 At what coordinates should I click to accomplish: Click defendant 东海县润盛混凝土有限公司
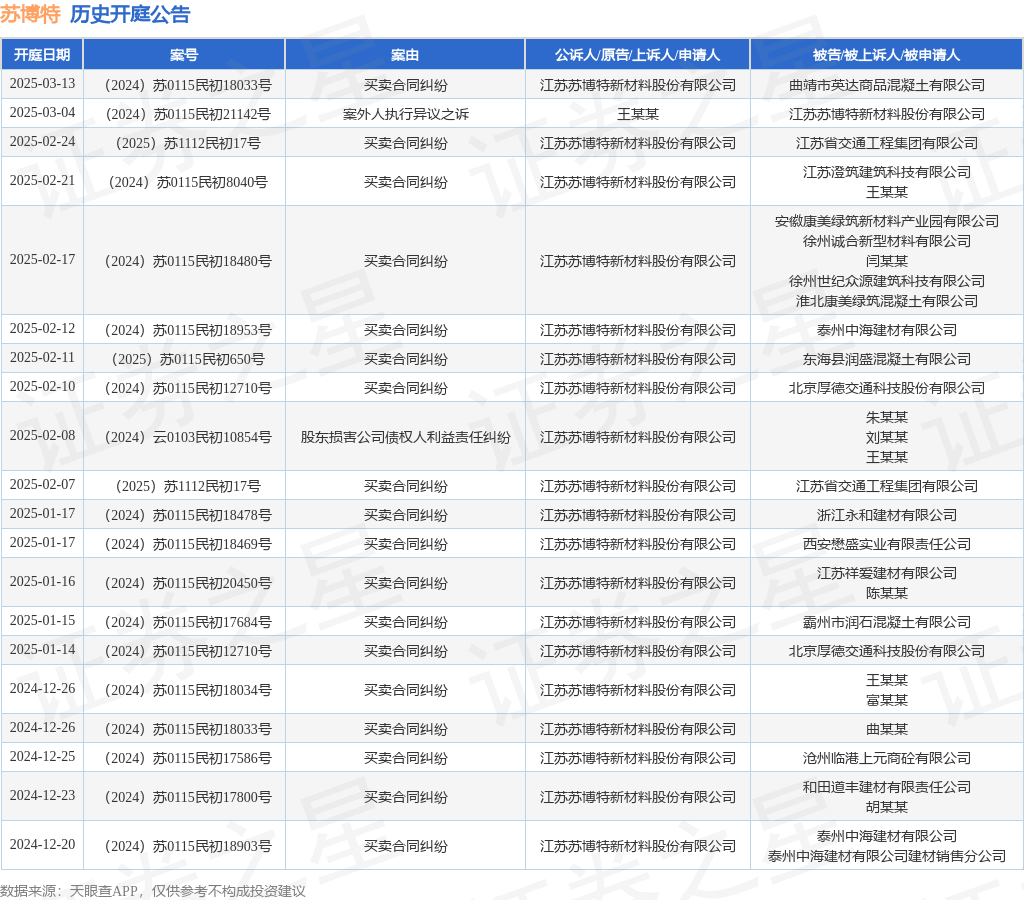[x=887, y=359]
